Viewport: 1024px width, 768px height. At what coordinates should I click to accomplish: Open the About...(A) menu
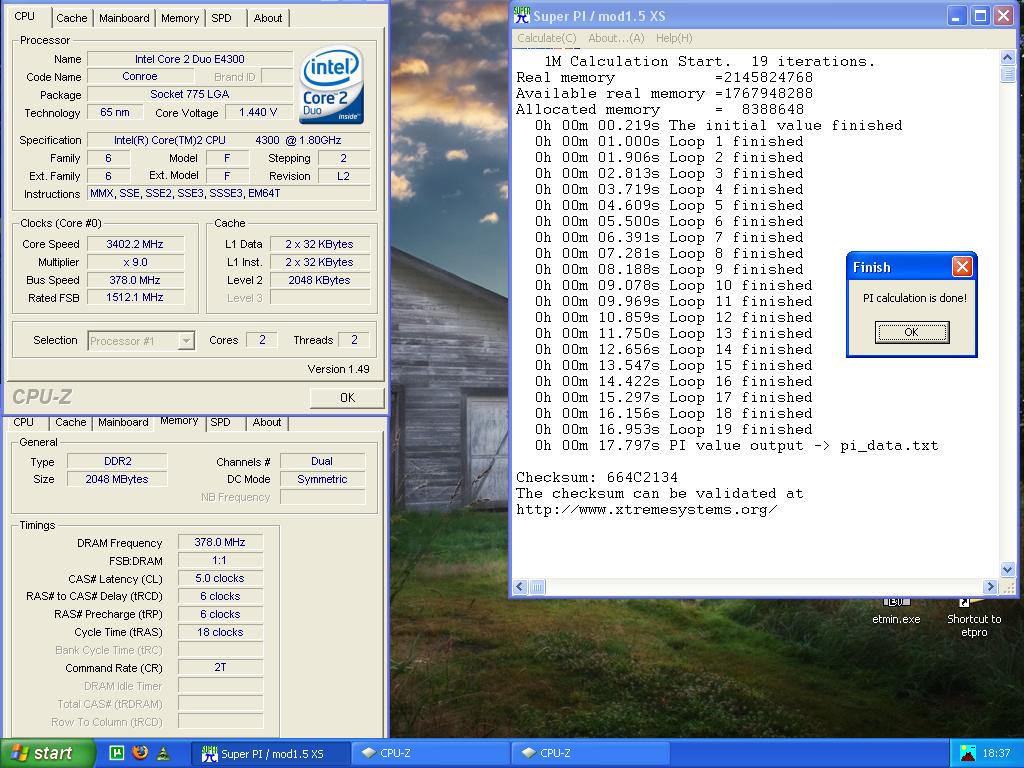pos(616,38)
